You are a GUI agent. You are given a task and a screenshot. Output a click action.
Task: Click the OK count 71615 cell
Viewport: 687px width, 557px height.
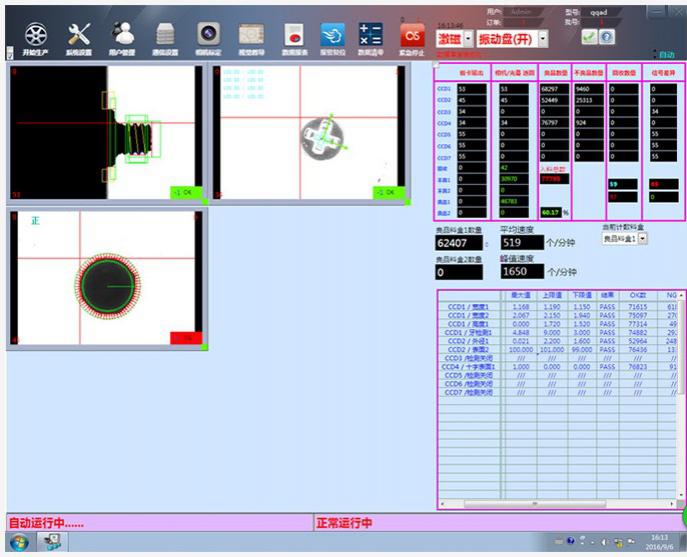click(637, 307)
